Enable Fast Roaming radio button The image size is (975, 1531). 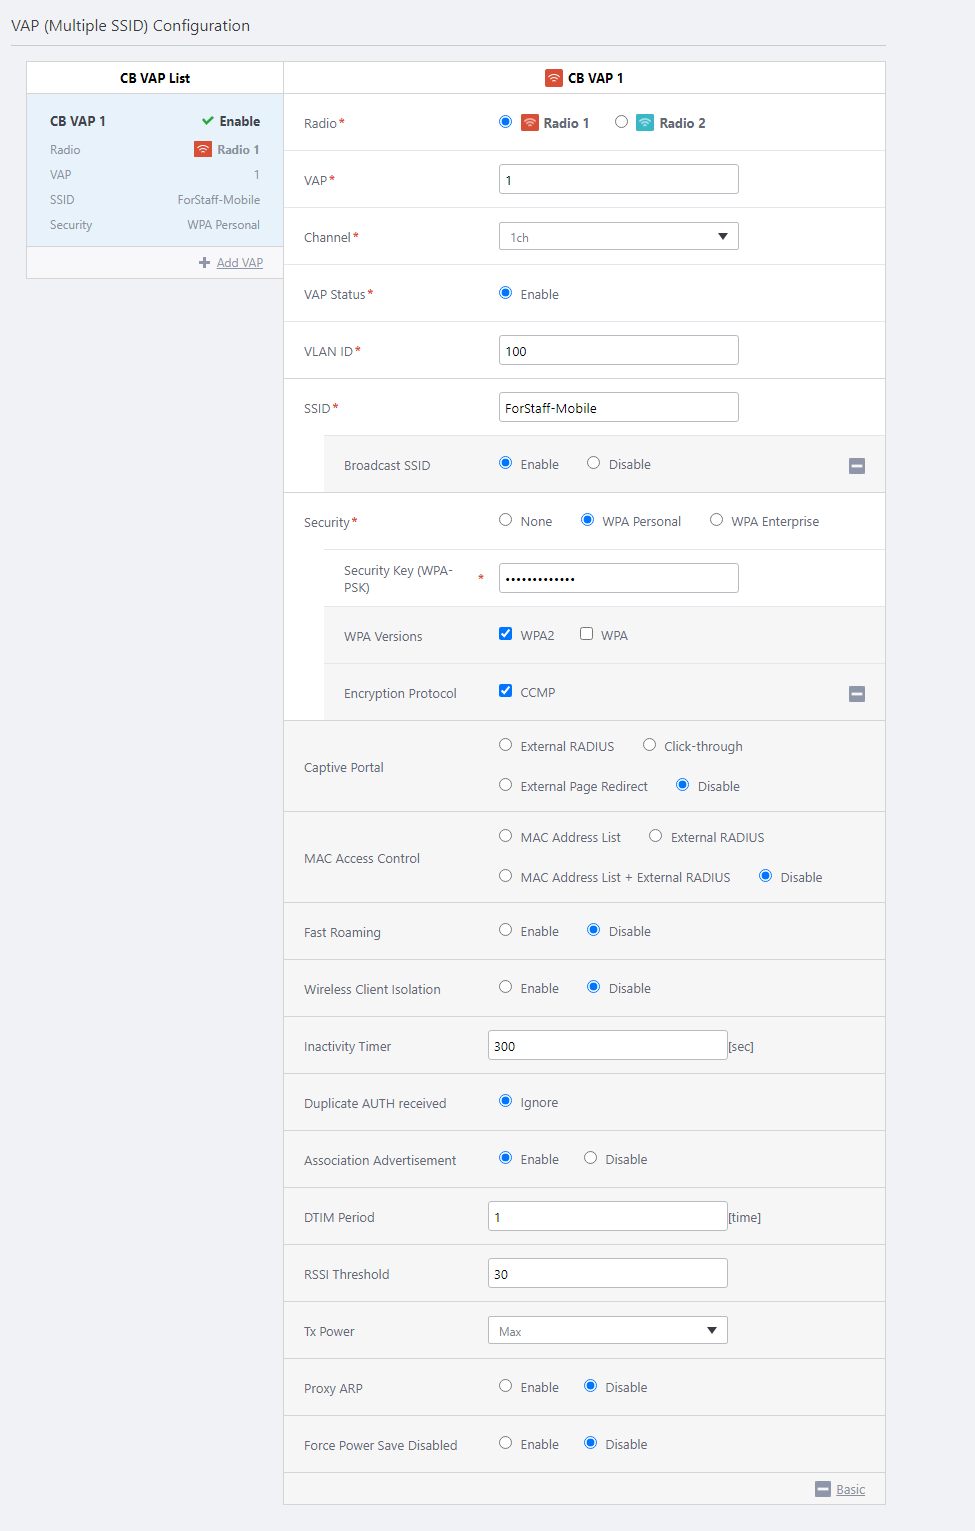point(506,930)
